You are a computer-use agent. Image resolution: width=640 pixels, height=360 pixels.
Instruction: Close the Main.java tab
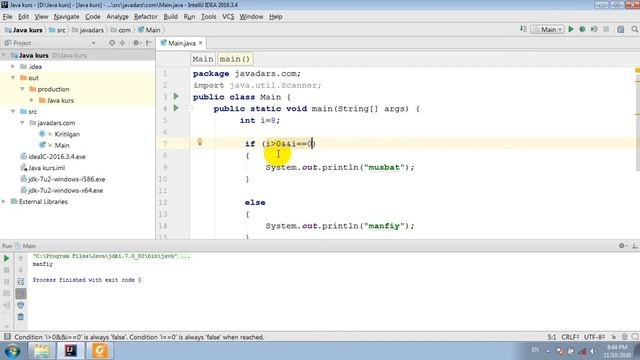click(200, 43)
